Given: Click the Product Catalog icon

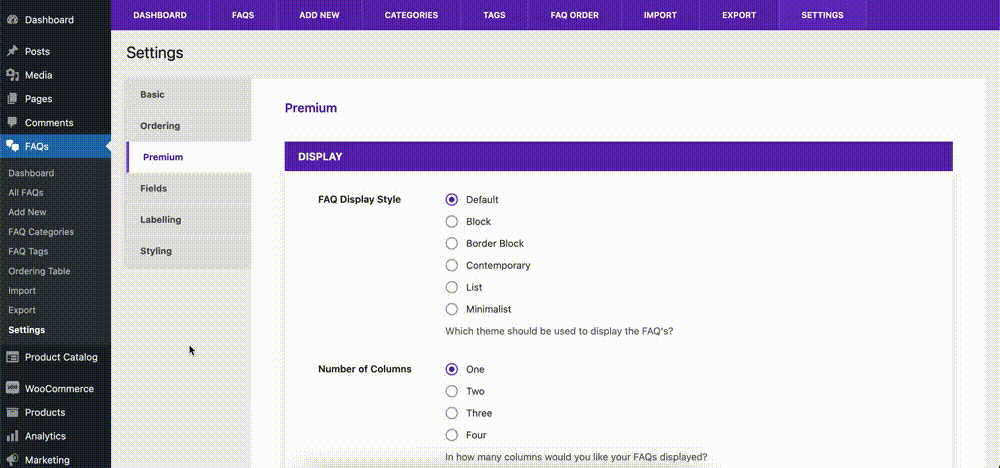Looking at the screenshot, I should pos(12,357).
